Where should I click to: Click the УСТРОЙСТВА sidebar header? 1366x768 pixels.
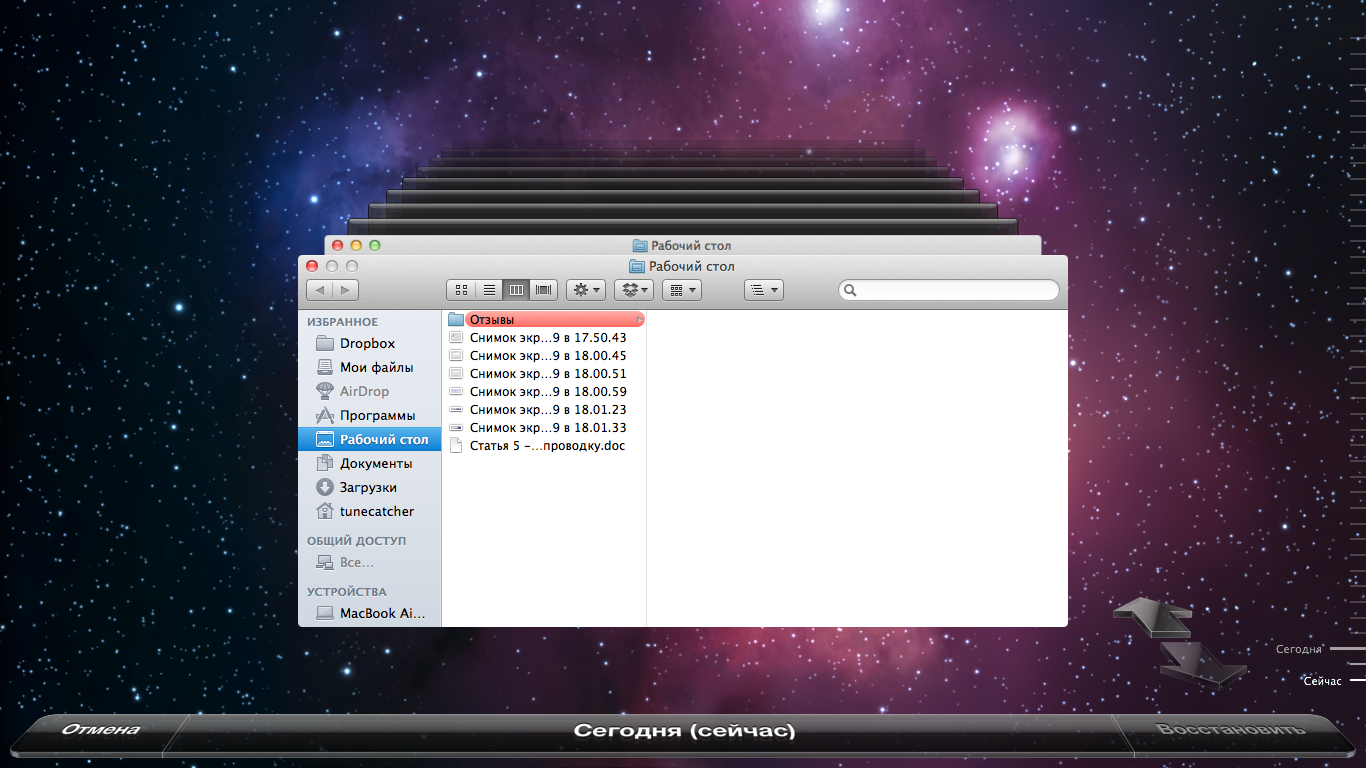pos(346,592)
